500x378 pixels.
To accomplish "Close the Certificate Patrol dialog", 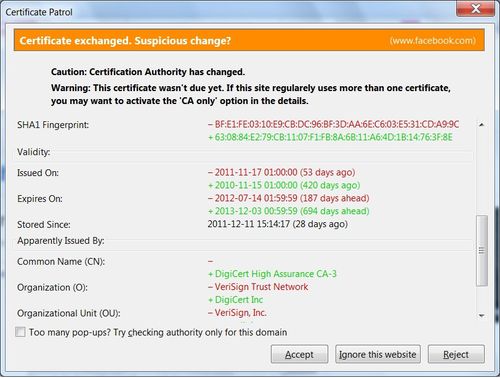I will pos(476,8).
